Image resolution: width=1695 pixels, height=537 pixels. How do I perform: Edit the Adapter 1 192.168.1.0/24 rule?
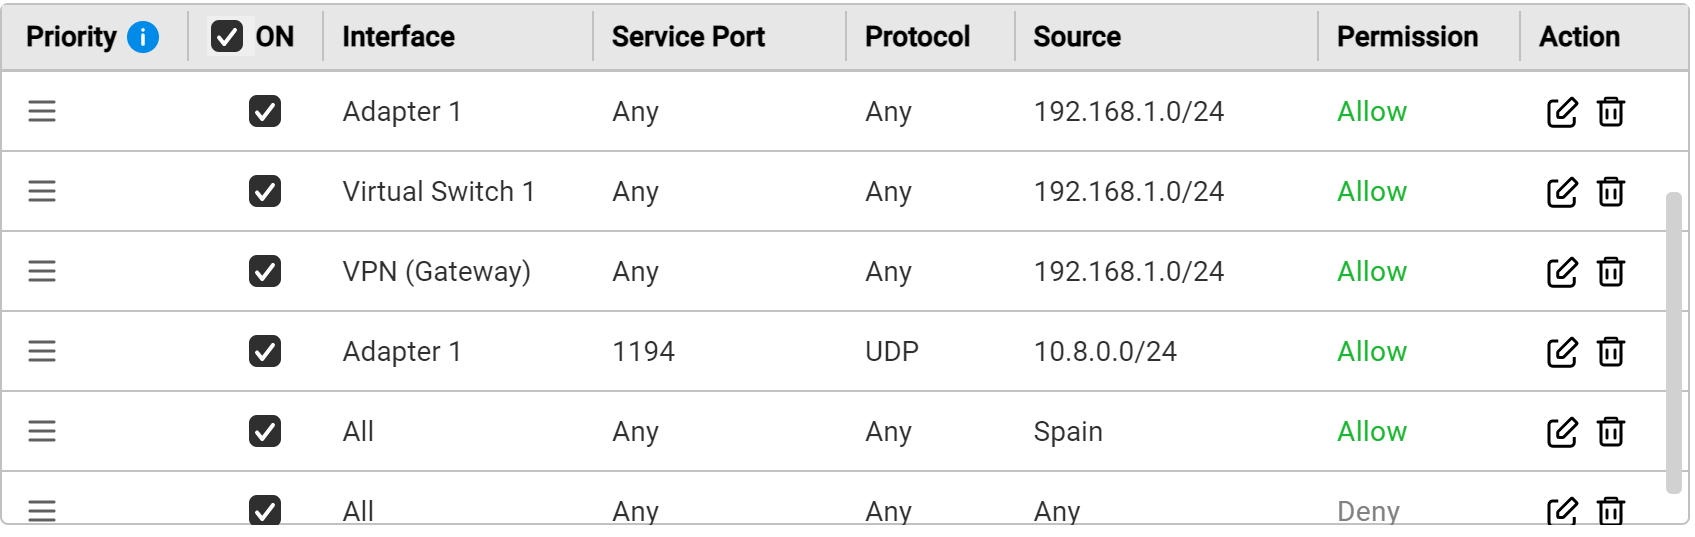point(1561,112)
